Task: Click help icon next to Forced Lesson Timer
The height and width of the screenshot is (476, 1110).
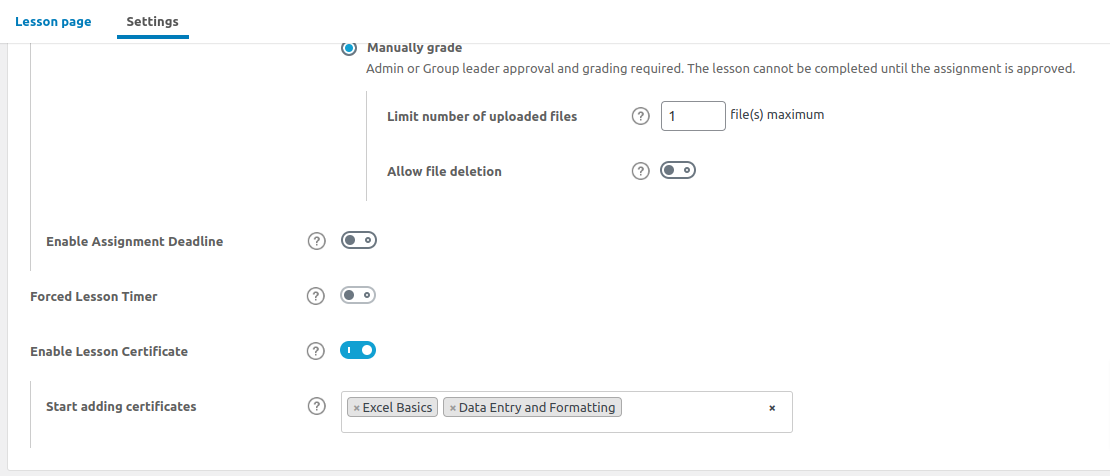Action: (317, 296)
